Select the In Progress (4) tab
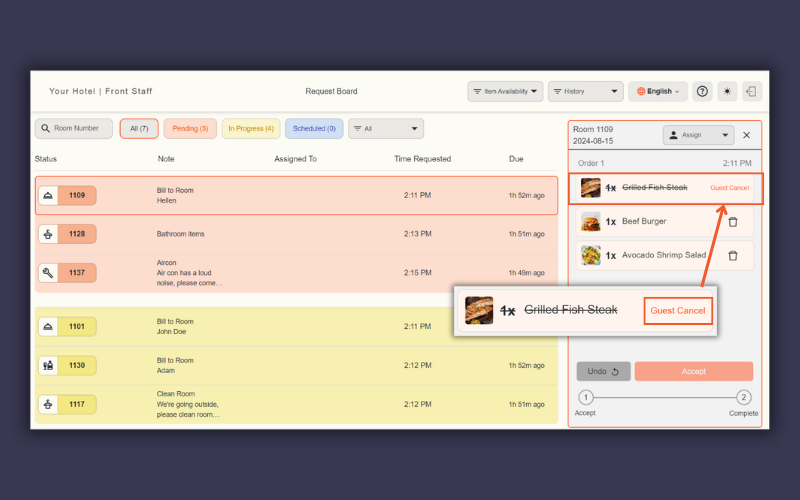The height and width of the screenshot is (500, 800). pos(250,128)
